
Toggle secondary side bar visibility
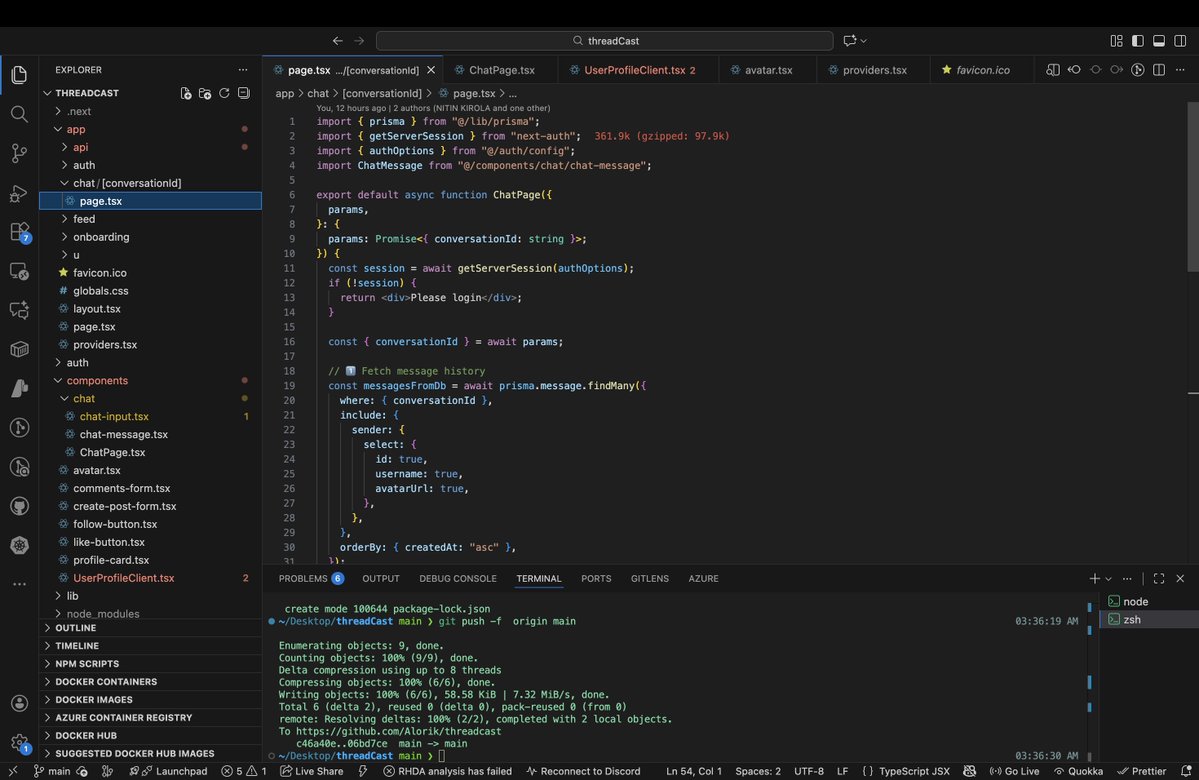1180,41
